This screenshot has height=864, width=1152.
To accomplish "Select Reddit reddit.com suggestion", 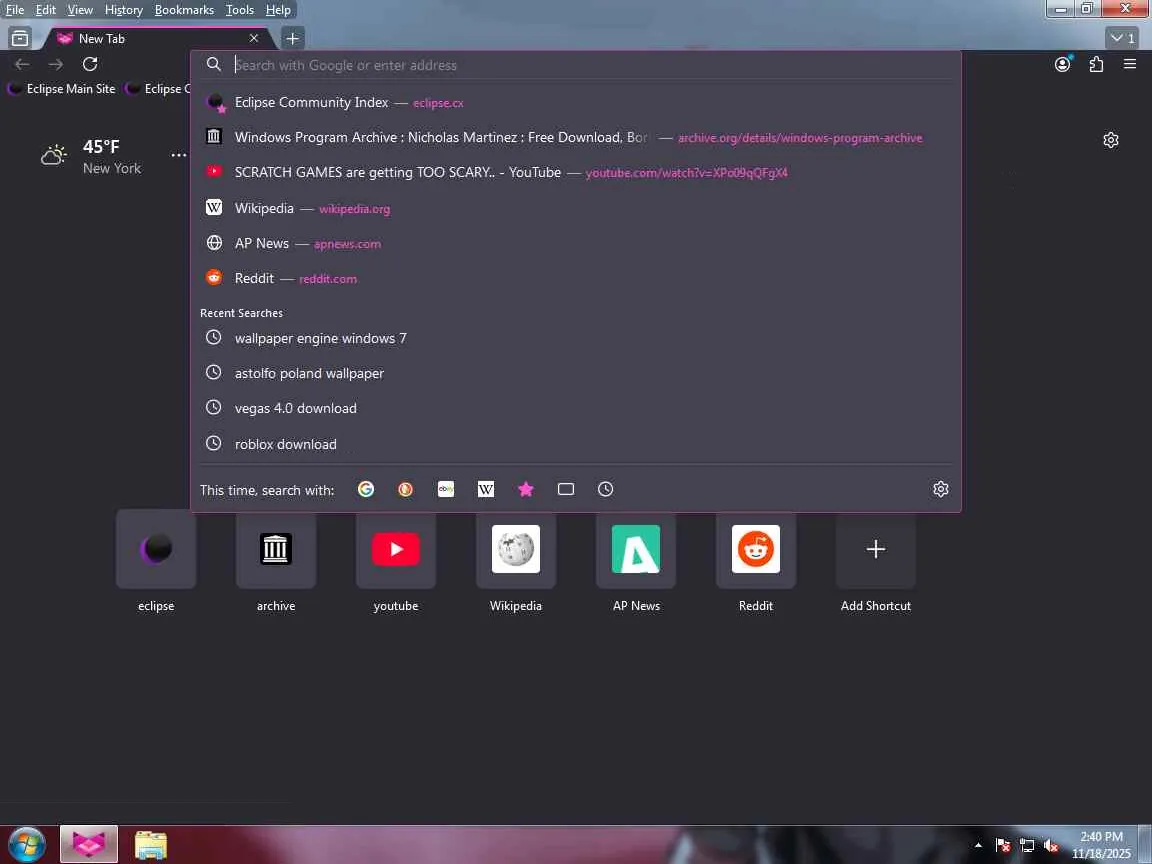I will pyautogui.click(x=575, y=278).
